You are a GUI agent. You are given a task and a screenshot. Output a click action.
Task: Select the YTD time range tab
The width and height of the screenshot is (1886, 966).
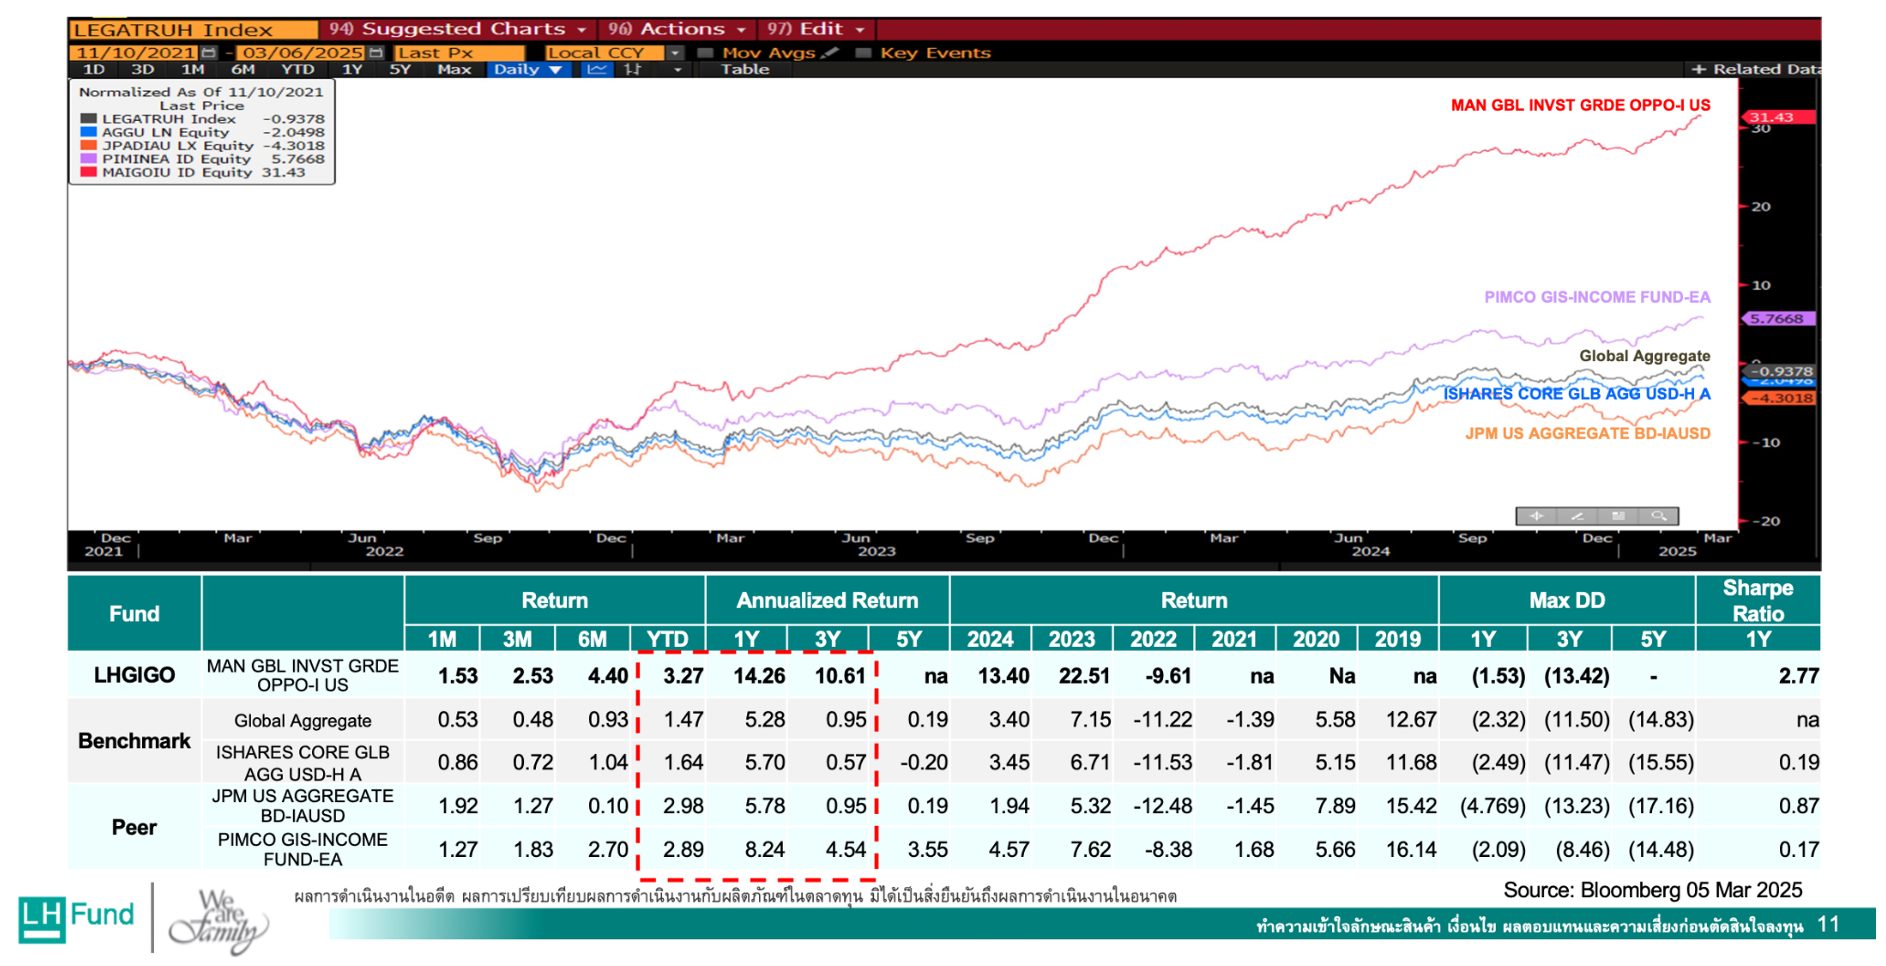pyautogui.click(x=298, y=69)
